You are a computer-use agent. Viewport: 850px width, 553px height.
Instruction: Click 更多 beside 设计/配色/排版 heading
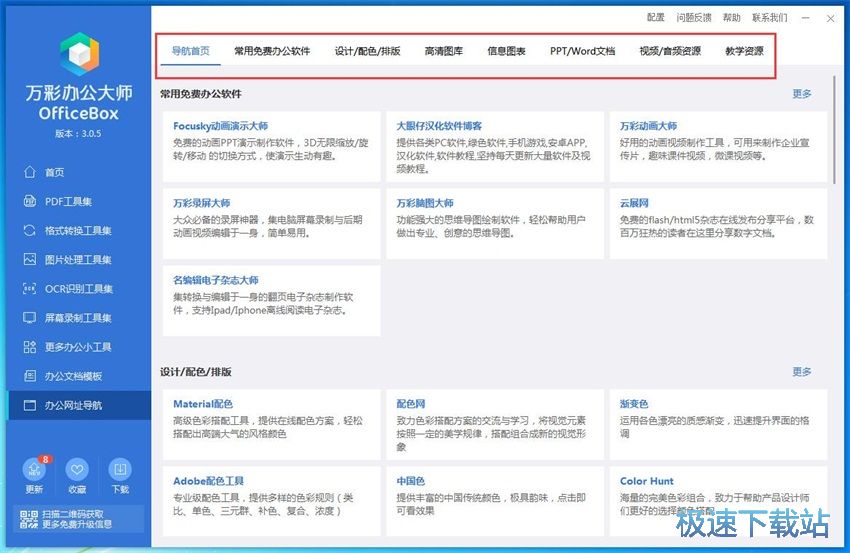tap(802, 371)
